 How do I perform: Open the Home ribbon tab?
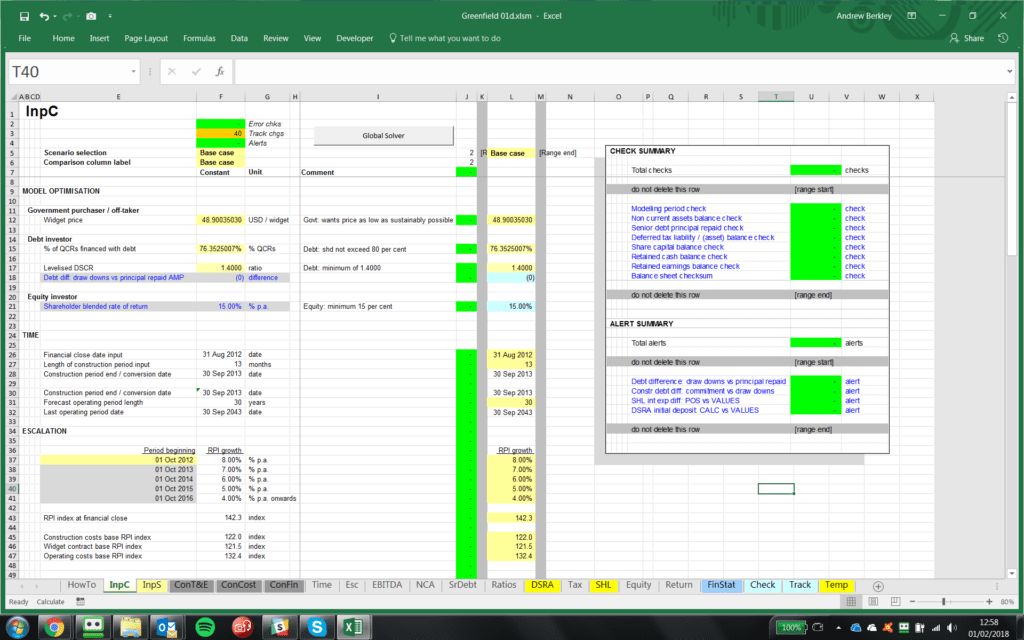[63, 39]
